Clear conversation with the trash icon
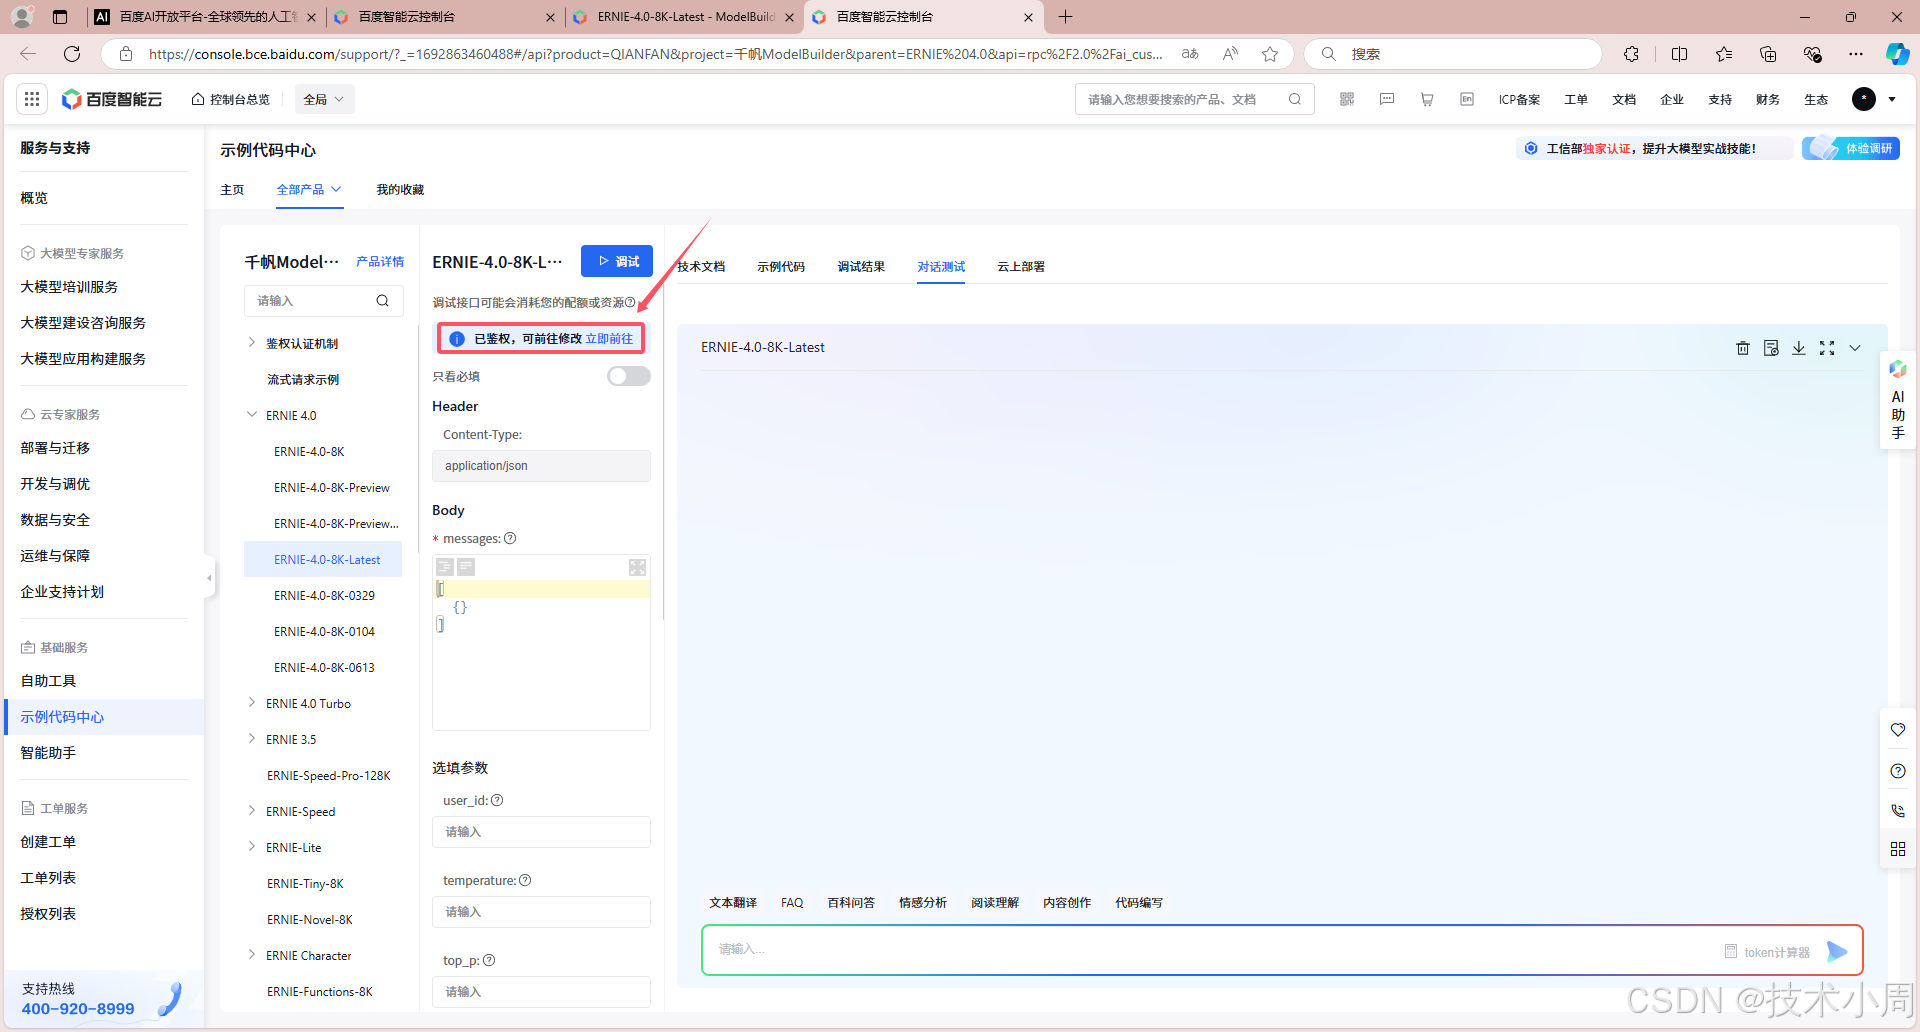This screenshot has height=1032, width=1920. [x=1743, y=348]
